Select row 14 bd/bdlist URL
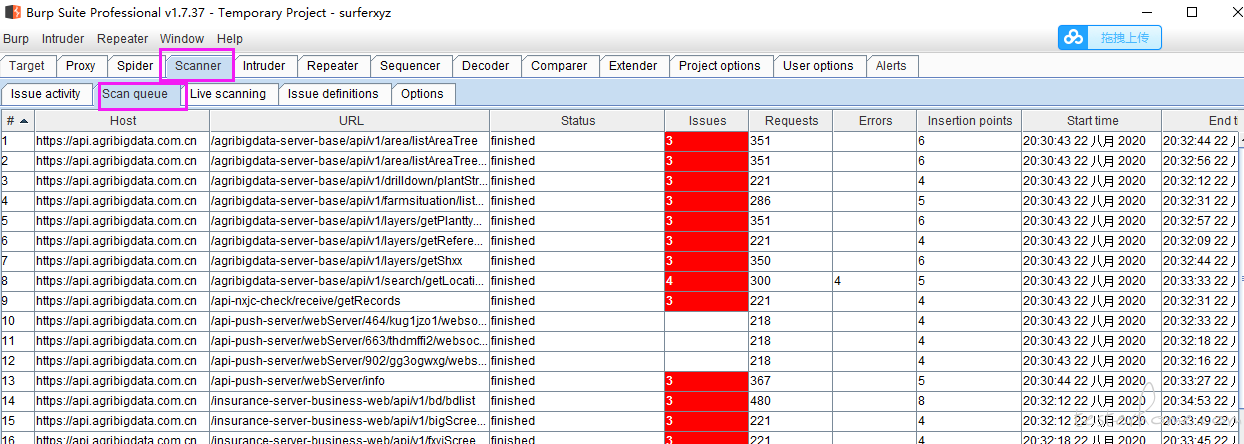This screenshot has width=1244, height=444. (x=349, y=401)
